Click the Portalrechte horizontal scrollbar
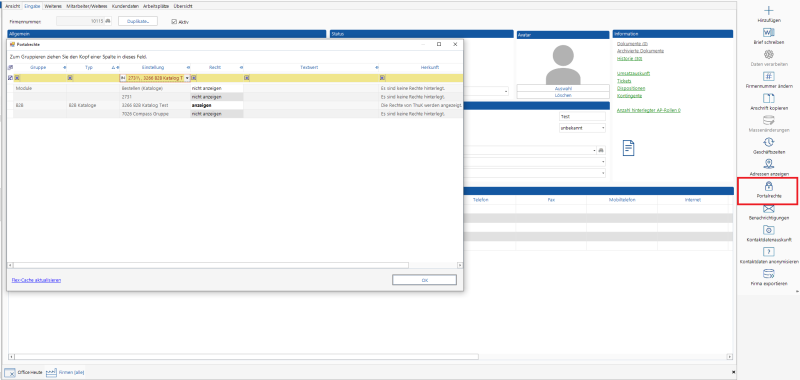The width and height of the screenshot is (800, 380). 211,265
